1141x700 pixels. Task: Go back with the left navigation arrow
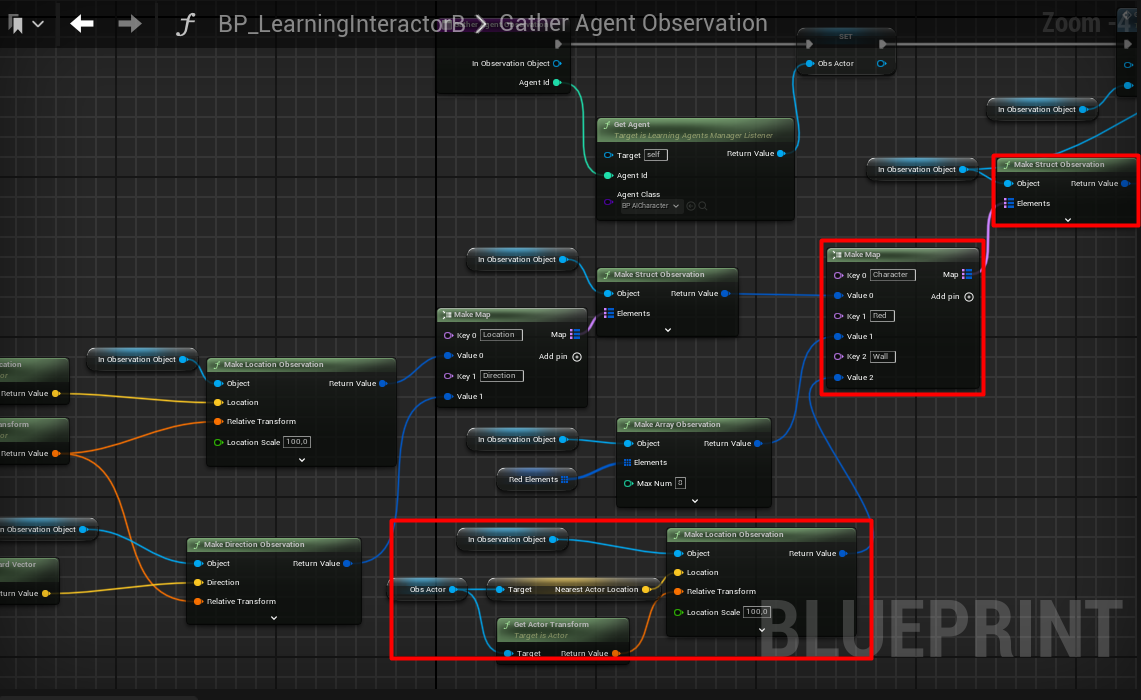click(x=82, y=24)
